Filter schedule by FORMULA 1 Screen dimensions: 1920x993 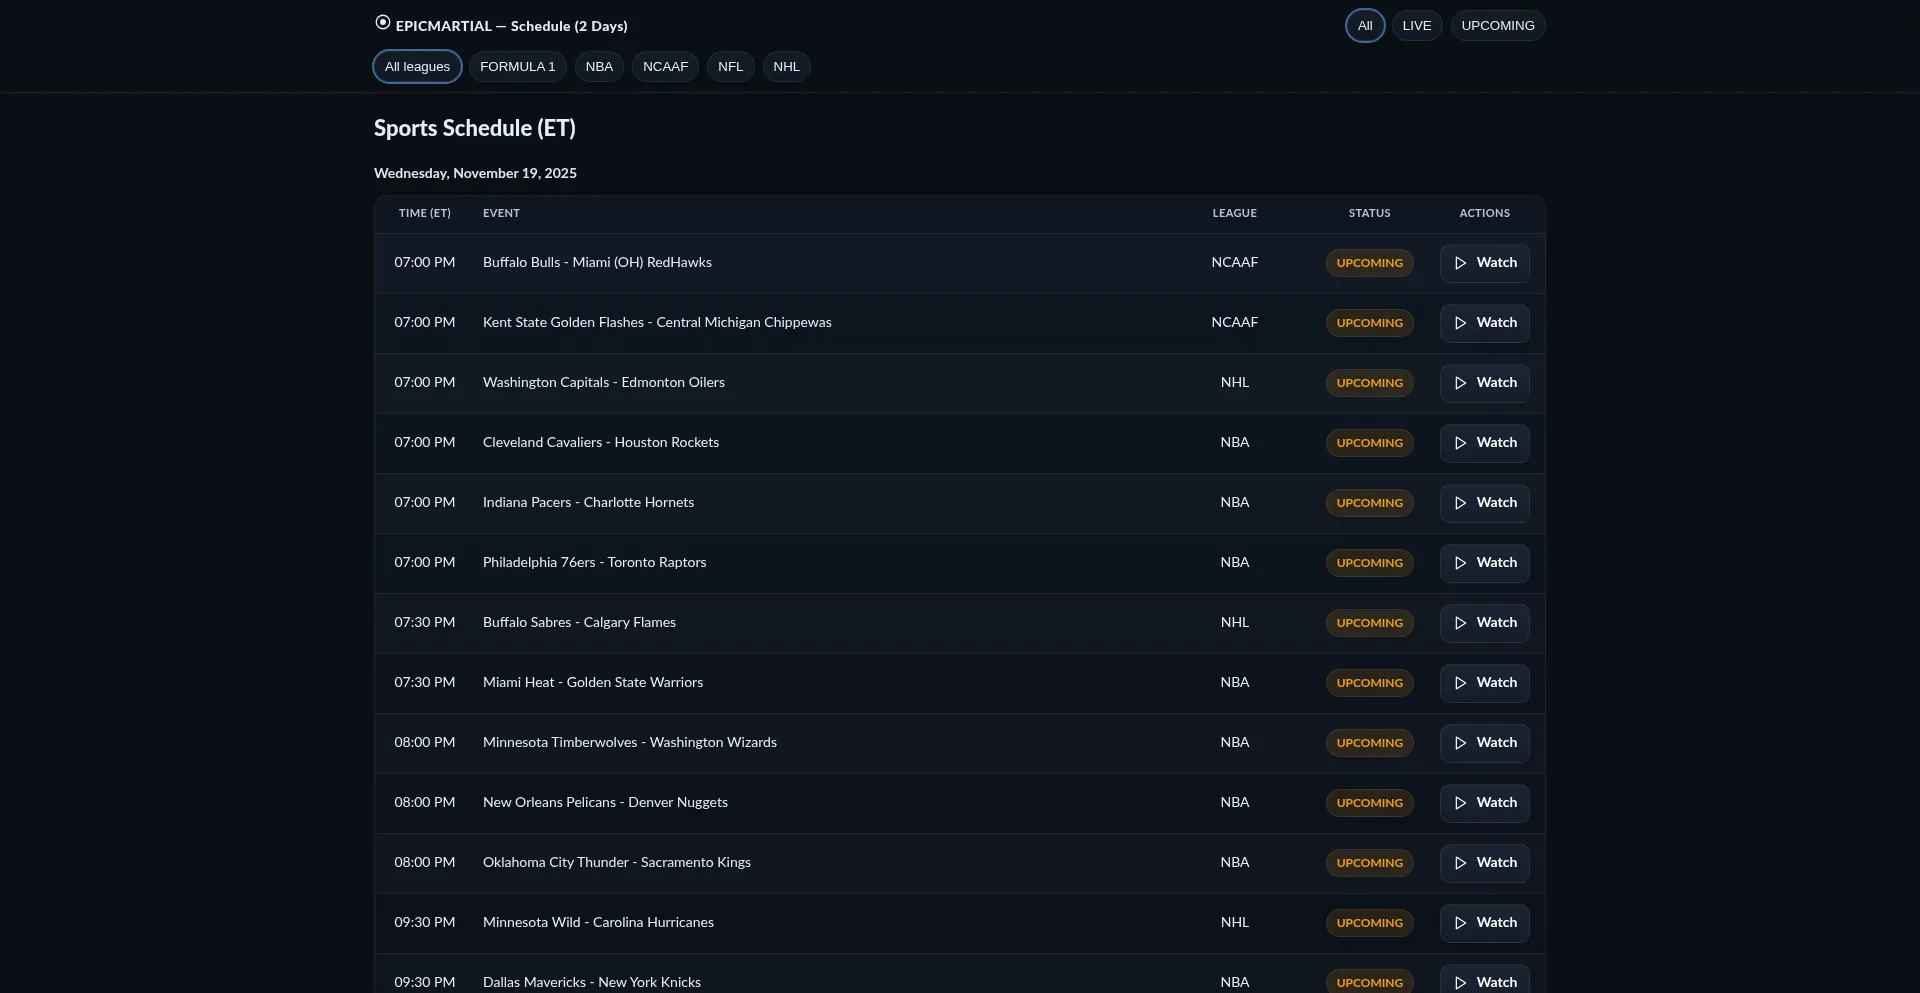[517, 67]
